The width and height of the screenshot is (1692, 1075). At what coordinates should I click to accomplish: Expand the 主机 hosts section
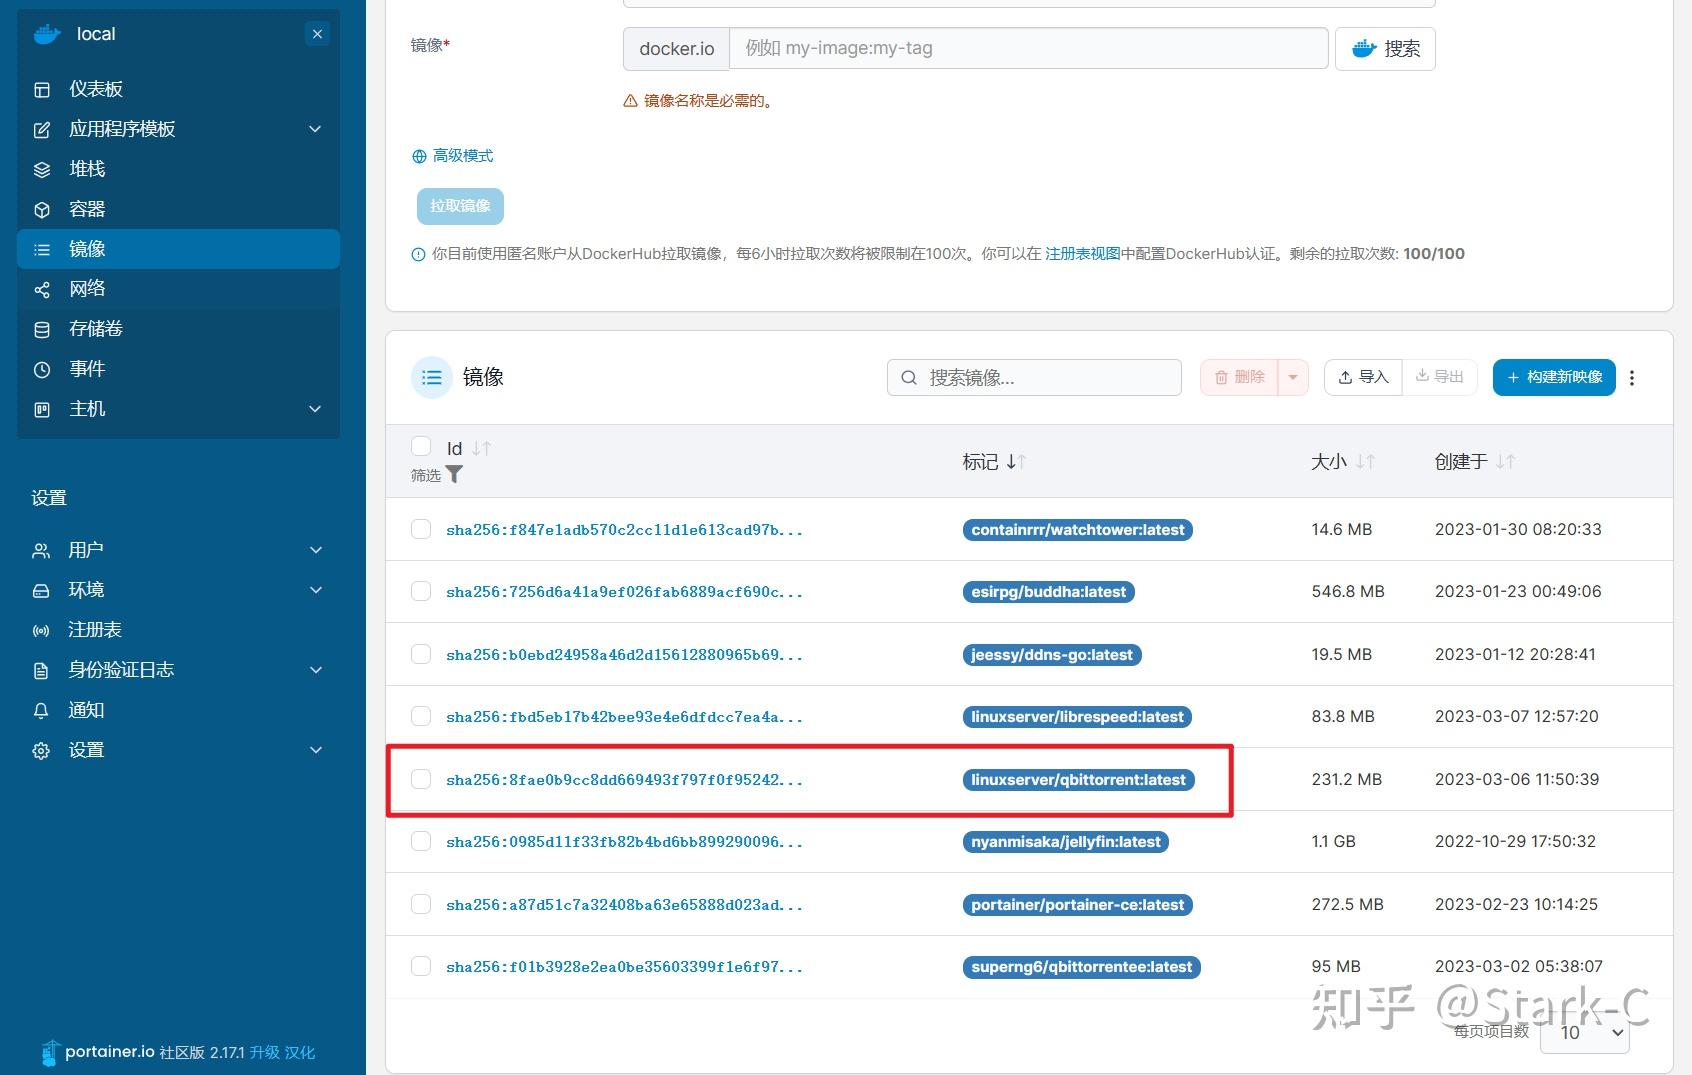point(87,409)
